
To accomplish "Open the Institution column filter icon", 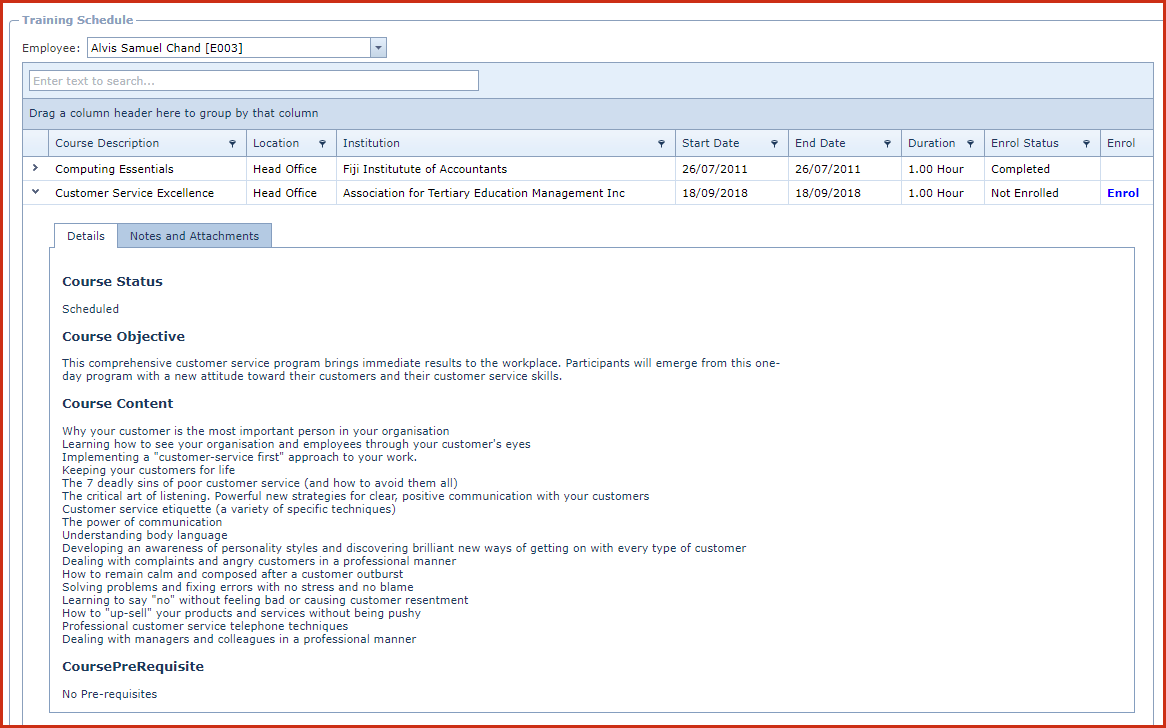I will pyautogui.click(x=661, y=144).
